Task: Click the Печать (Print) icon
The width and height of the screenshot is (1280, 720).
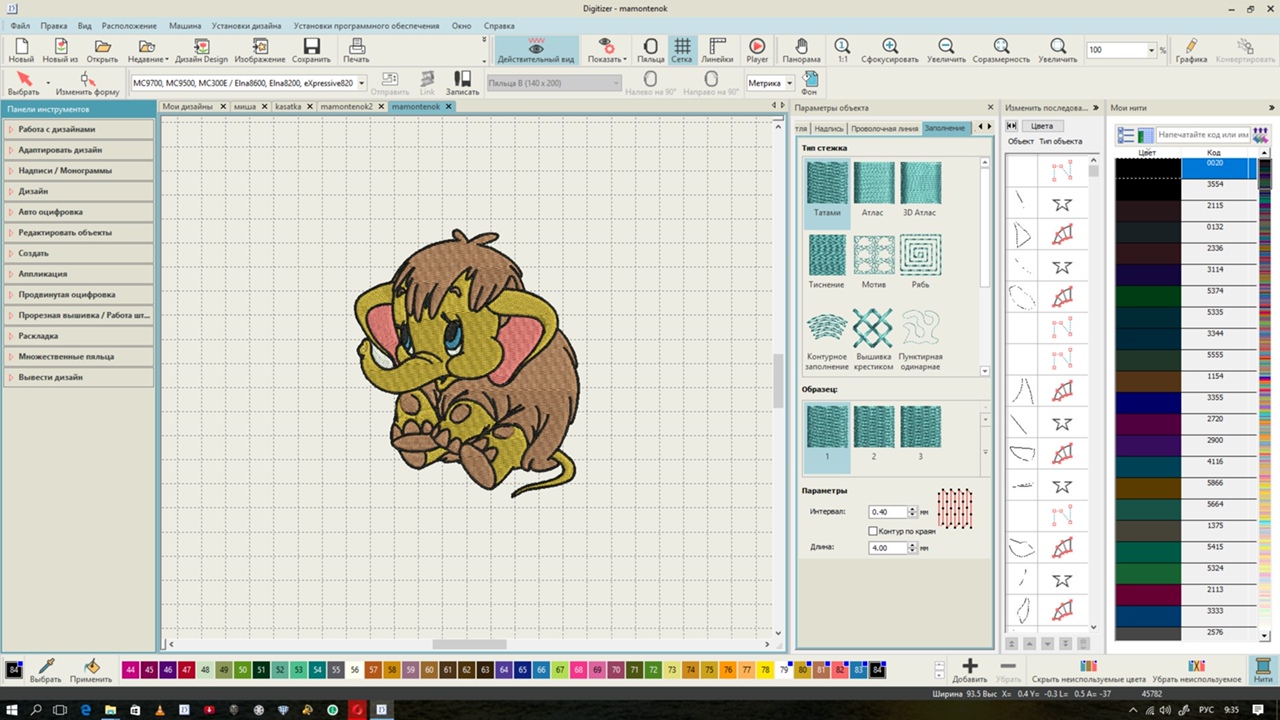Action: click(x=356, y=50)
